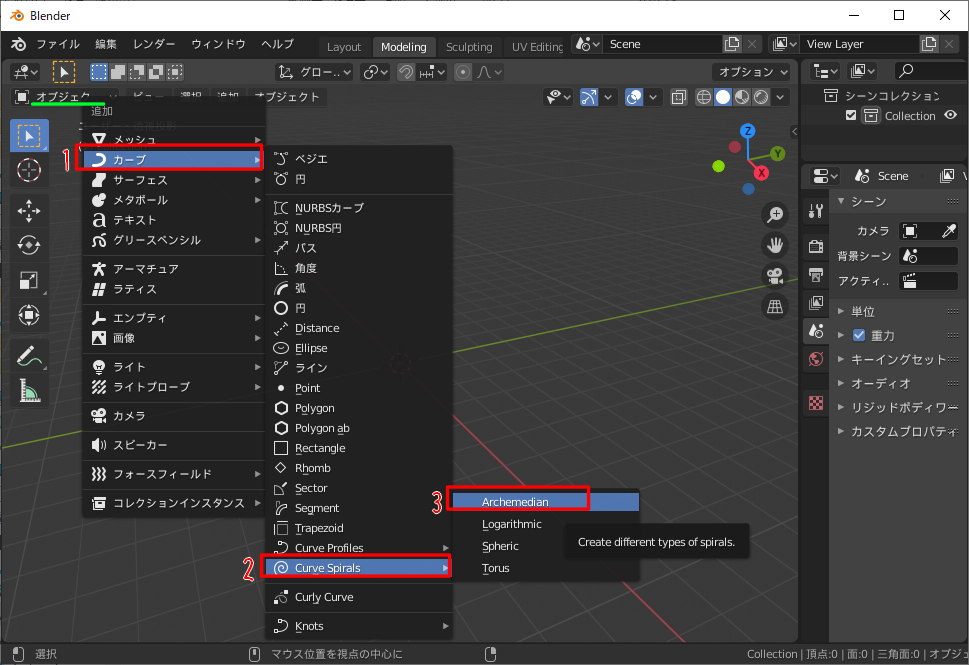
Task: Switch to wireframe shading mode
Action: pyautogui.click(x=703, y=97)
